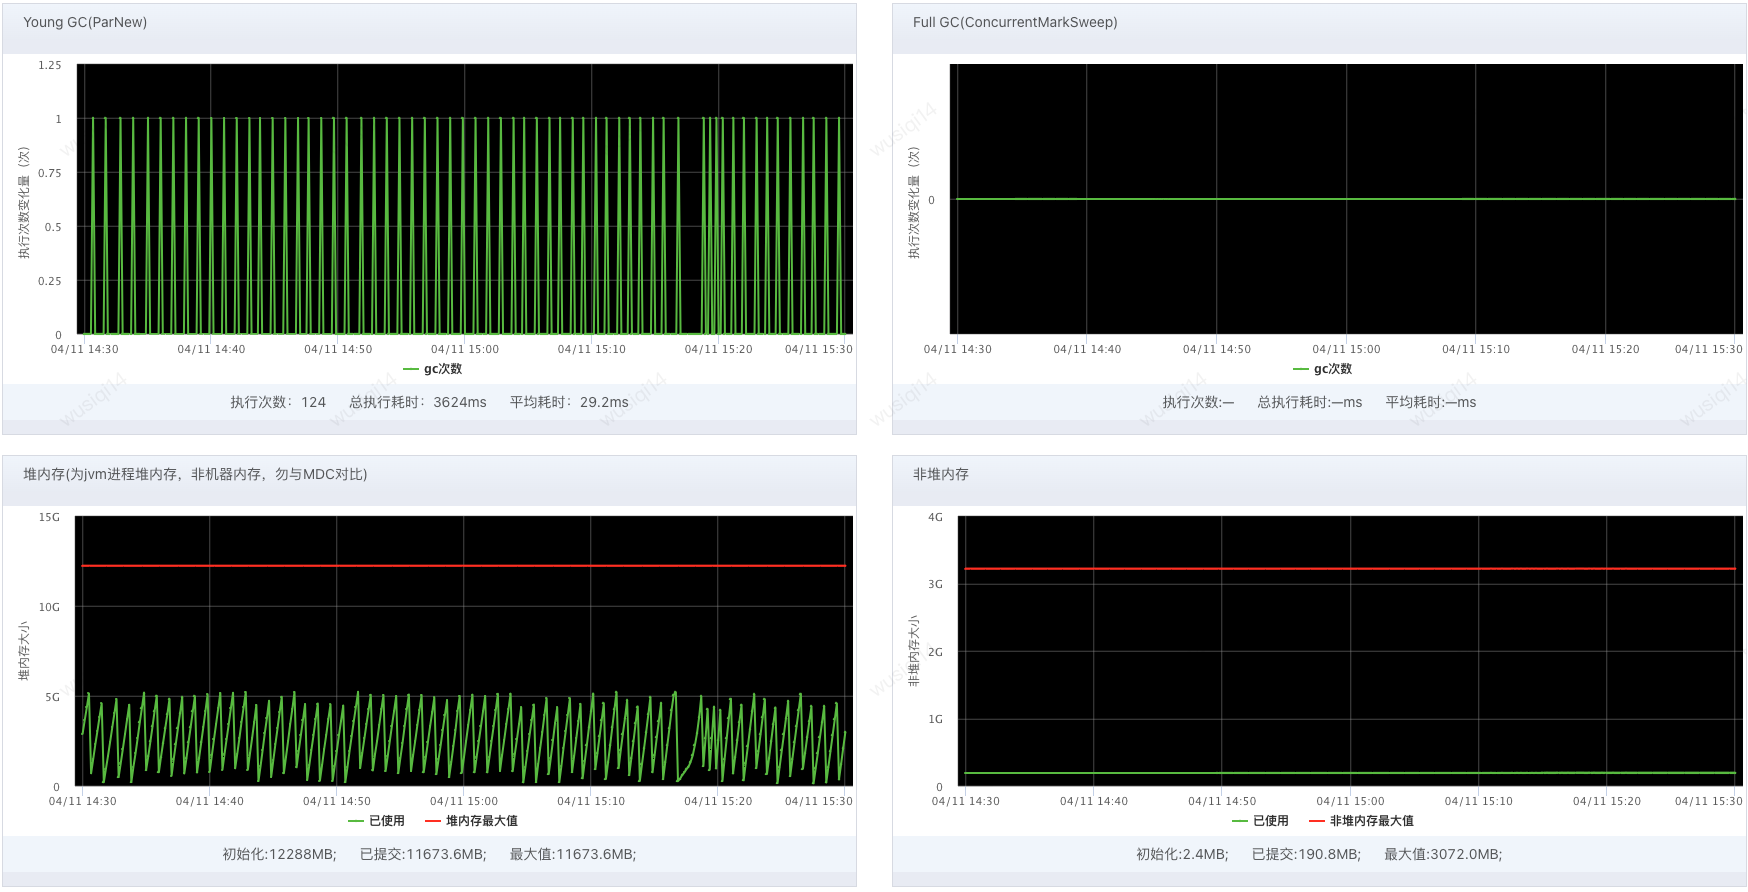Hide 堆内存最大值 series via its legend

point(471,821)
